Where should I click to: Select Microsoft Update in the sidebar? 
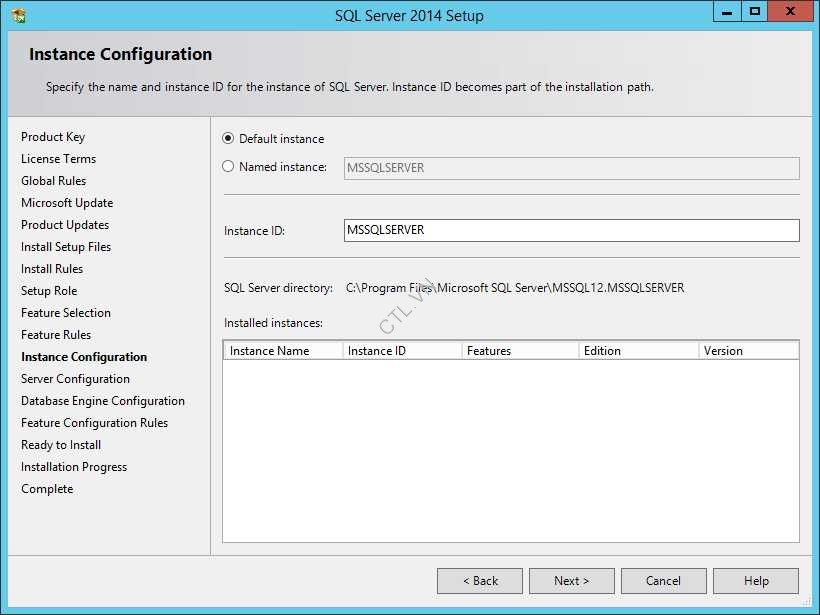[67, 202]
